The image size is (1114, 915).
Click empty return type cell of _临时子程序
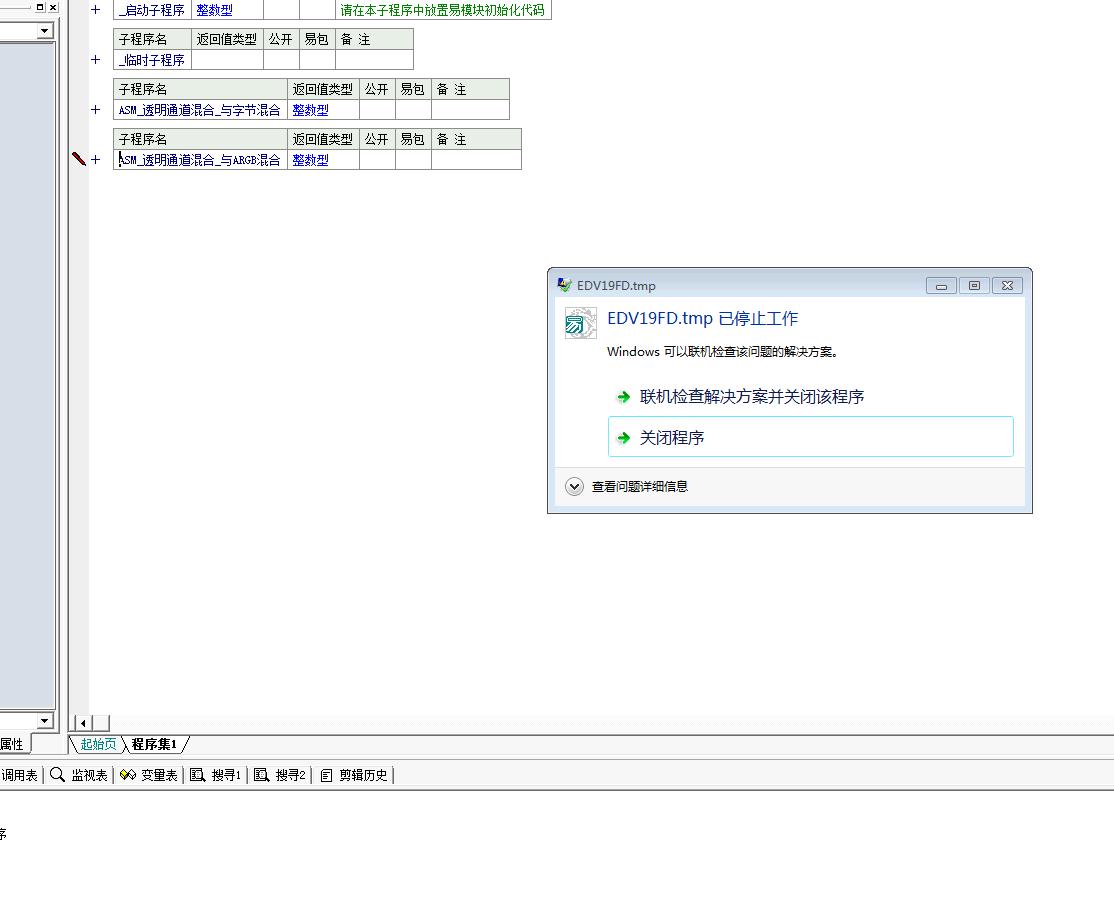227,60
